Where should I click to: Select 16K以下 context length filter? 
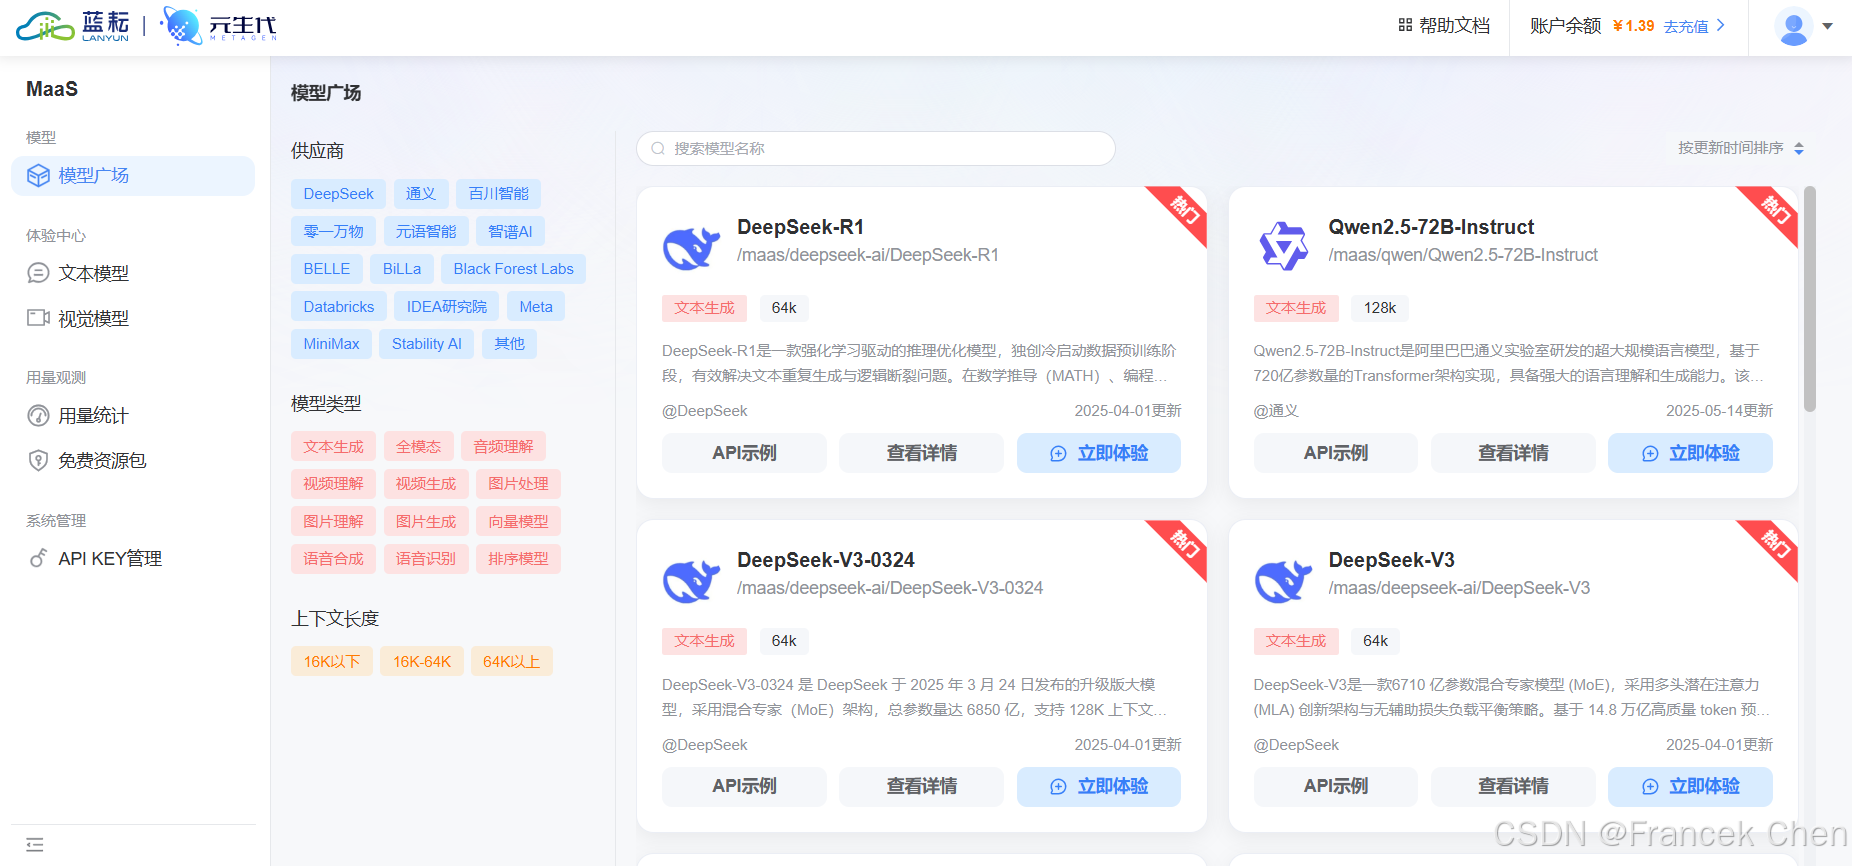[x=332, y=662]
